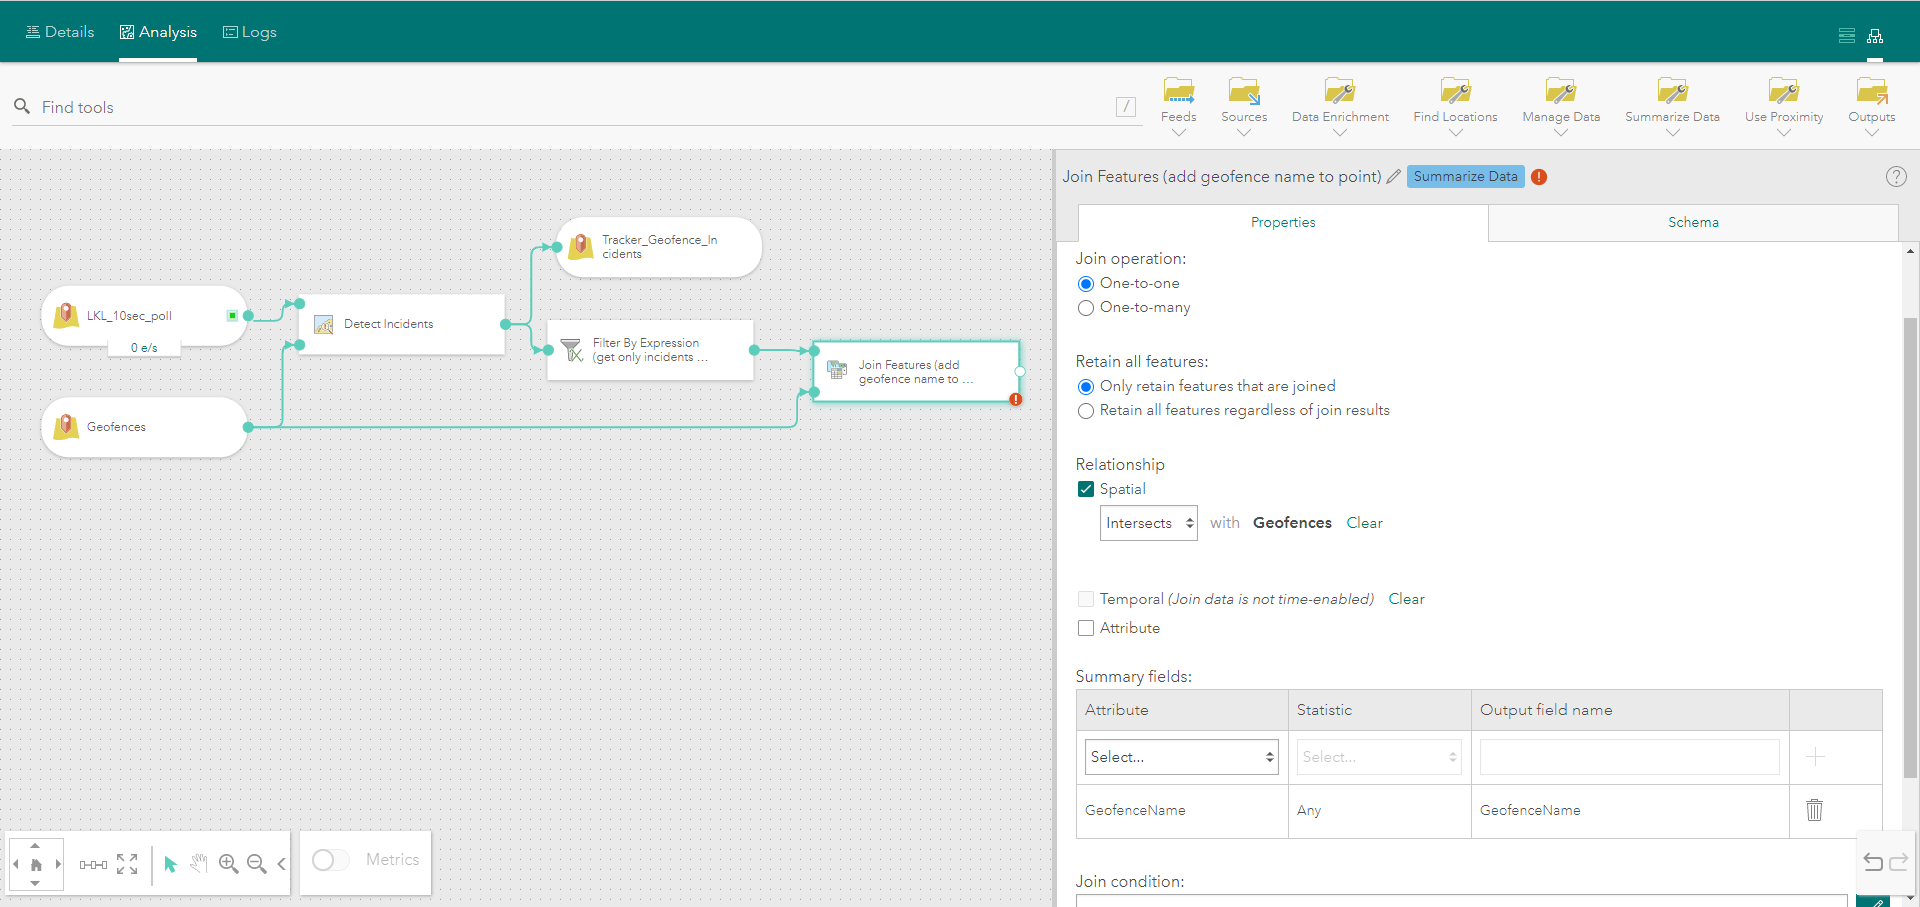Open the Logs view
Image resolution: width=1920 pixels, height=907 pixels.
tap(249, 31)
